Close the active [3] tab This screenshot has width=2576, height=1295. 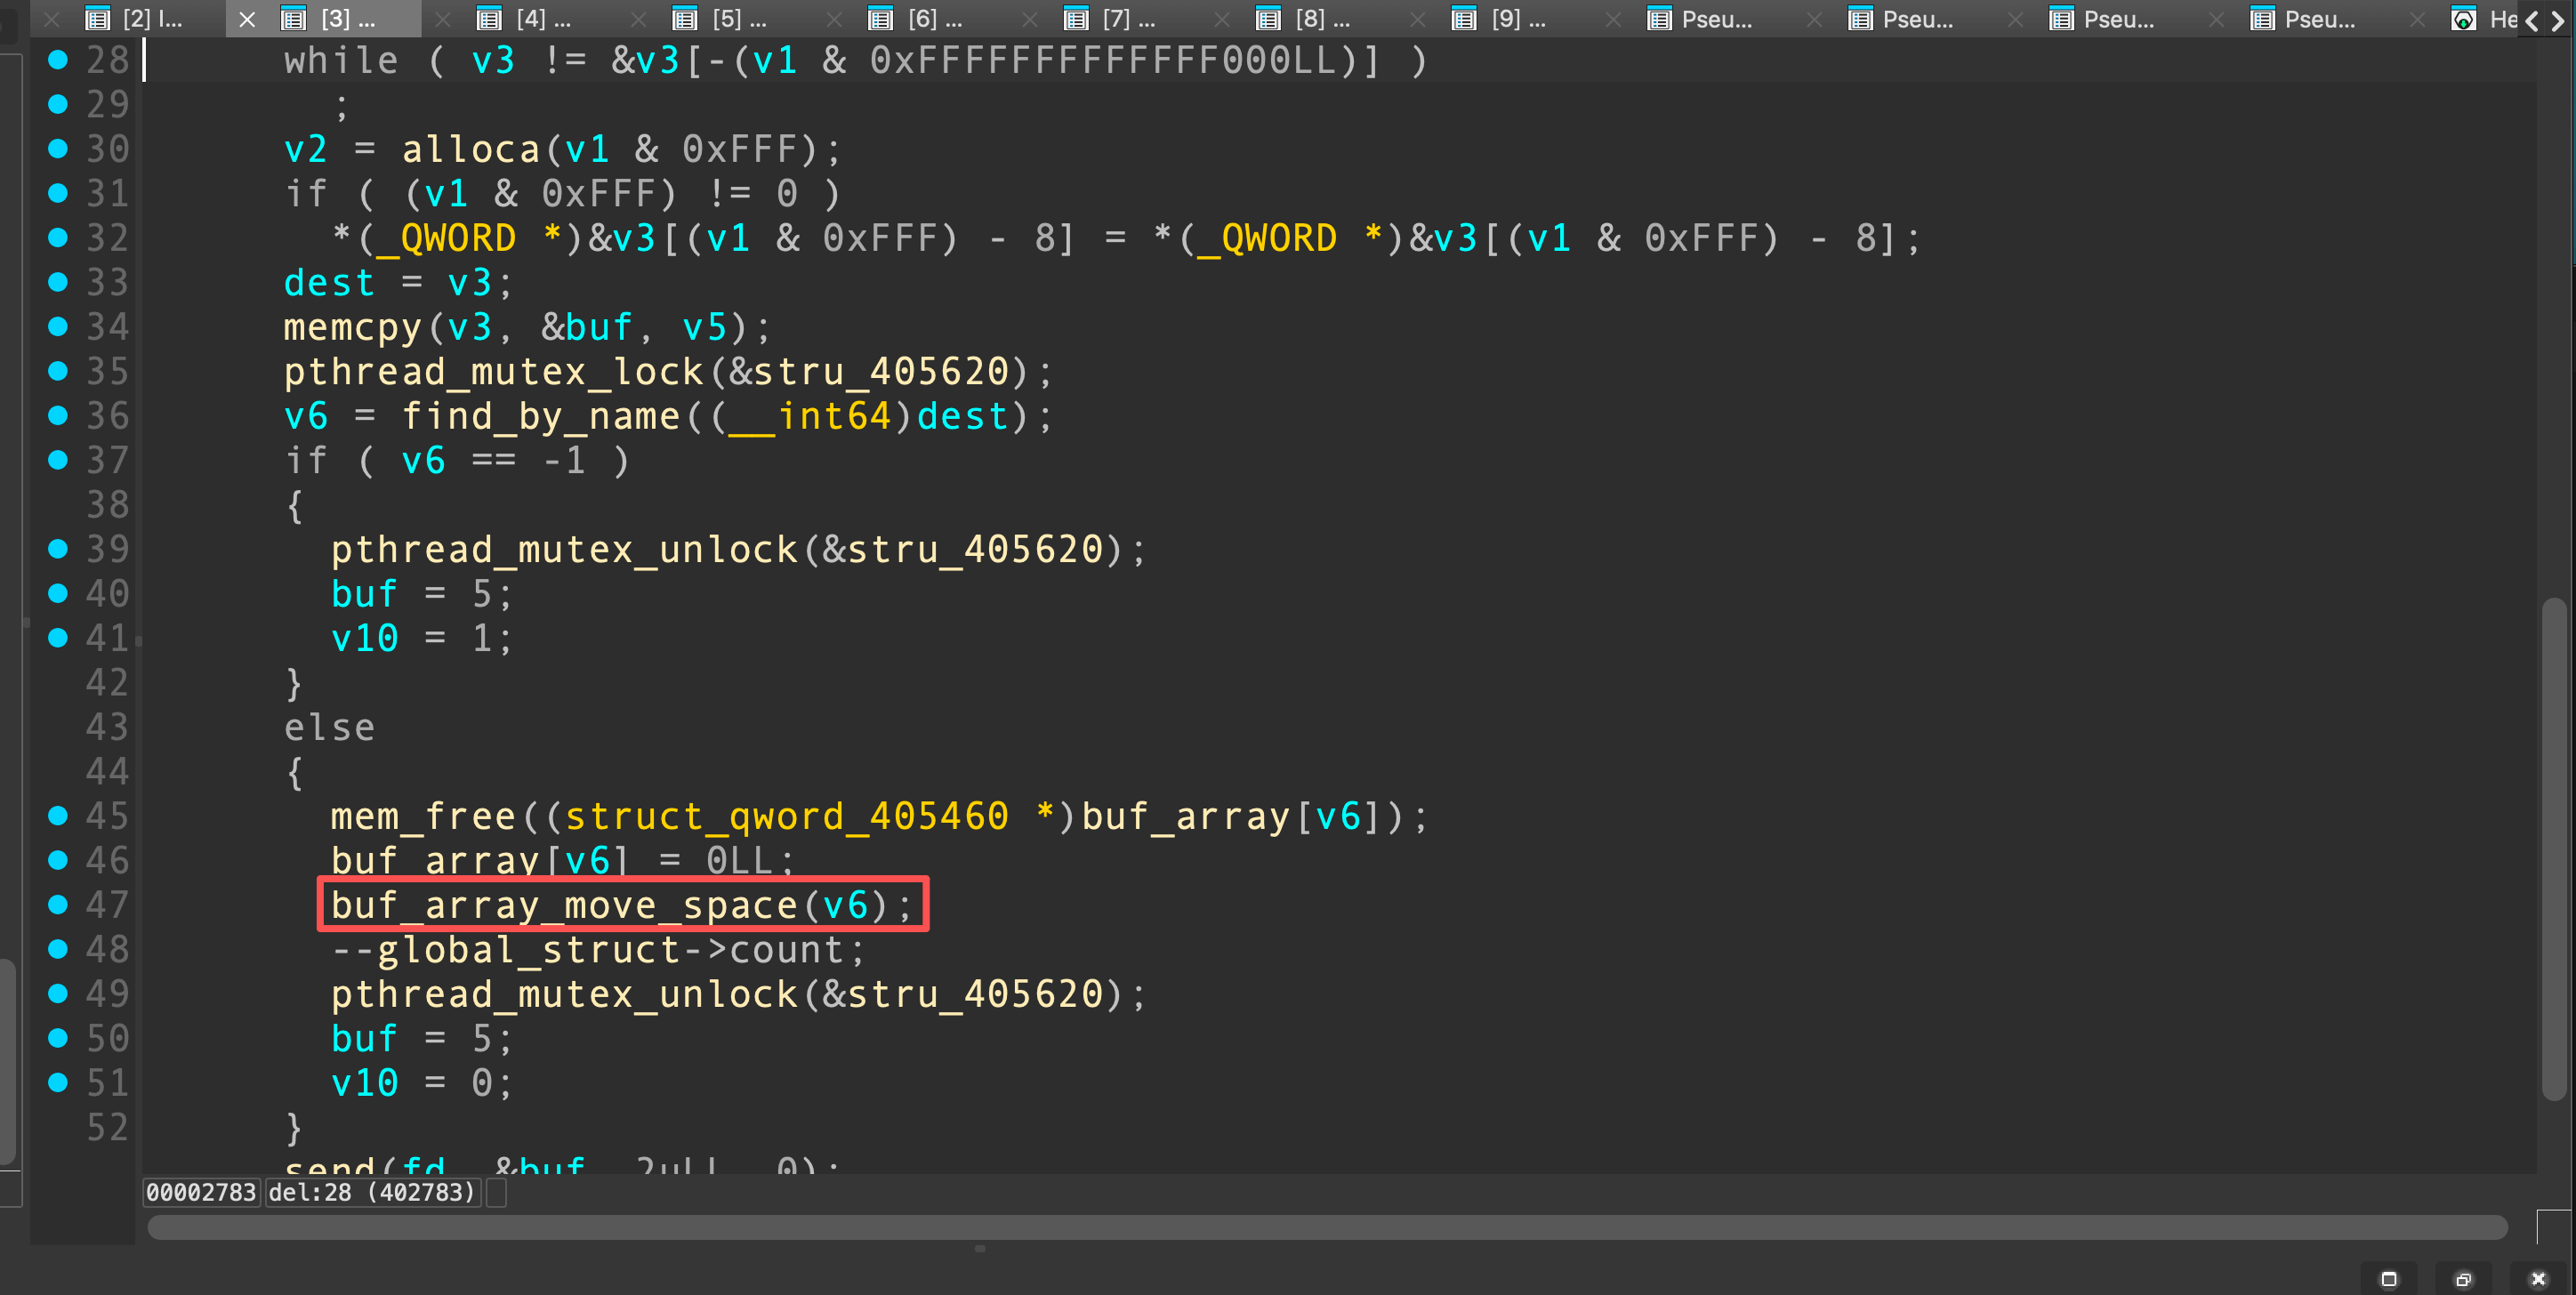tap(248, 19)
